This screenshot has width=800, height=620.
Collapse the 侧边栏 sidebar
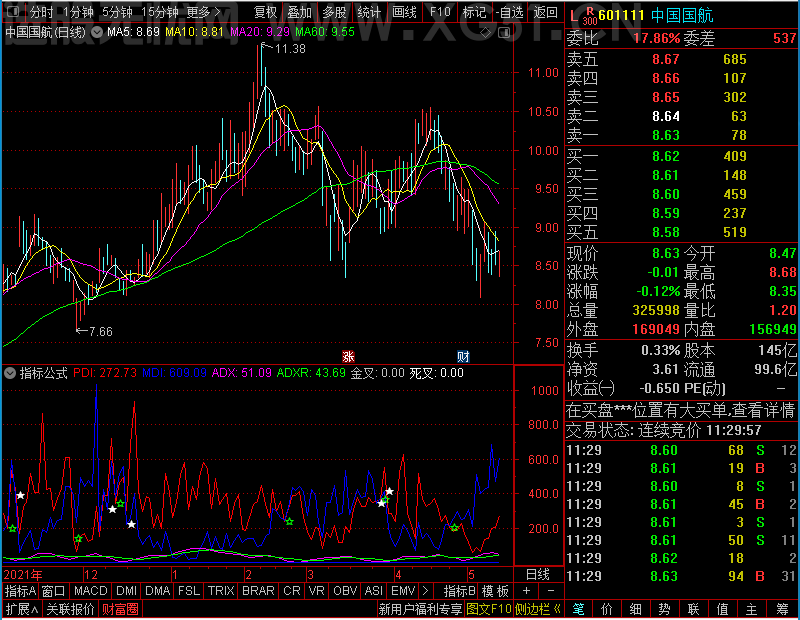click(x=538, y=609)
